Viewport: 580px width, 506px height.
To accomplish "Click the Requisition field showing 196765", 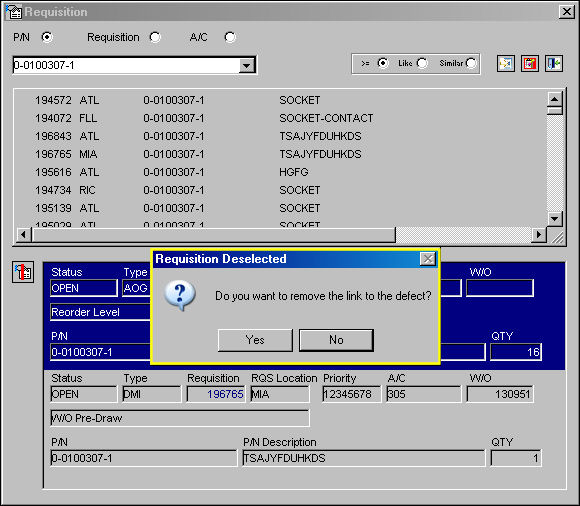I will point(216,394).
